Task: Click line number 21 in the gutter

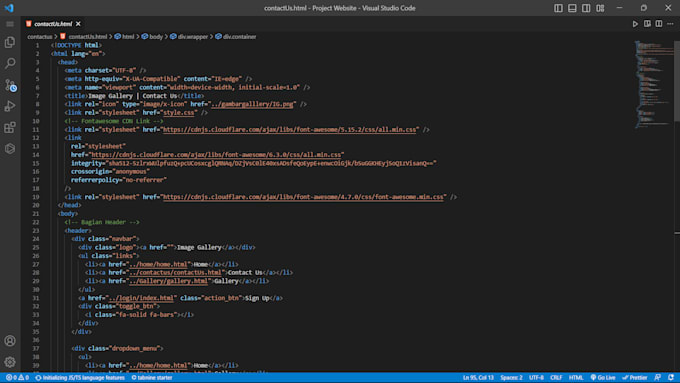Action: pos(36,214)
